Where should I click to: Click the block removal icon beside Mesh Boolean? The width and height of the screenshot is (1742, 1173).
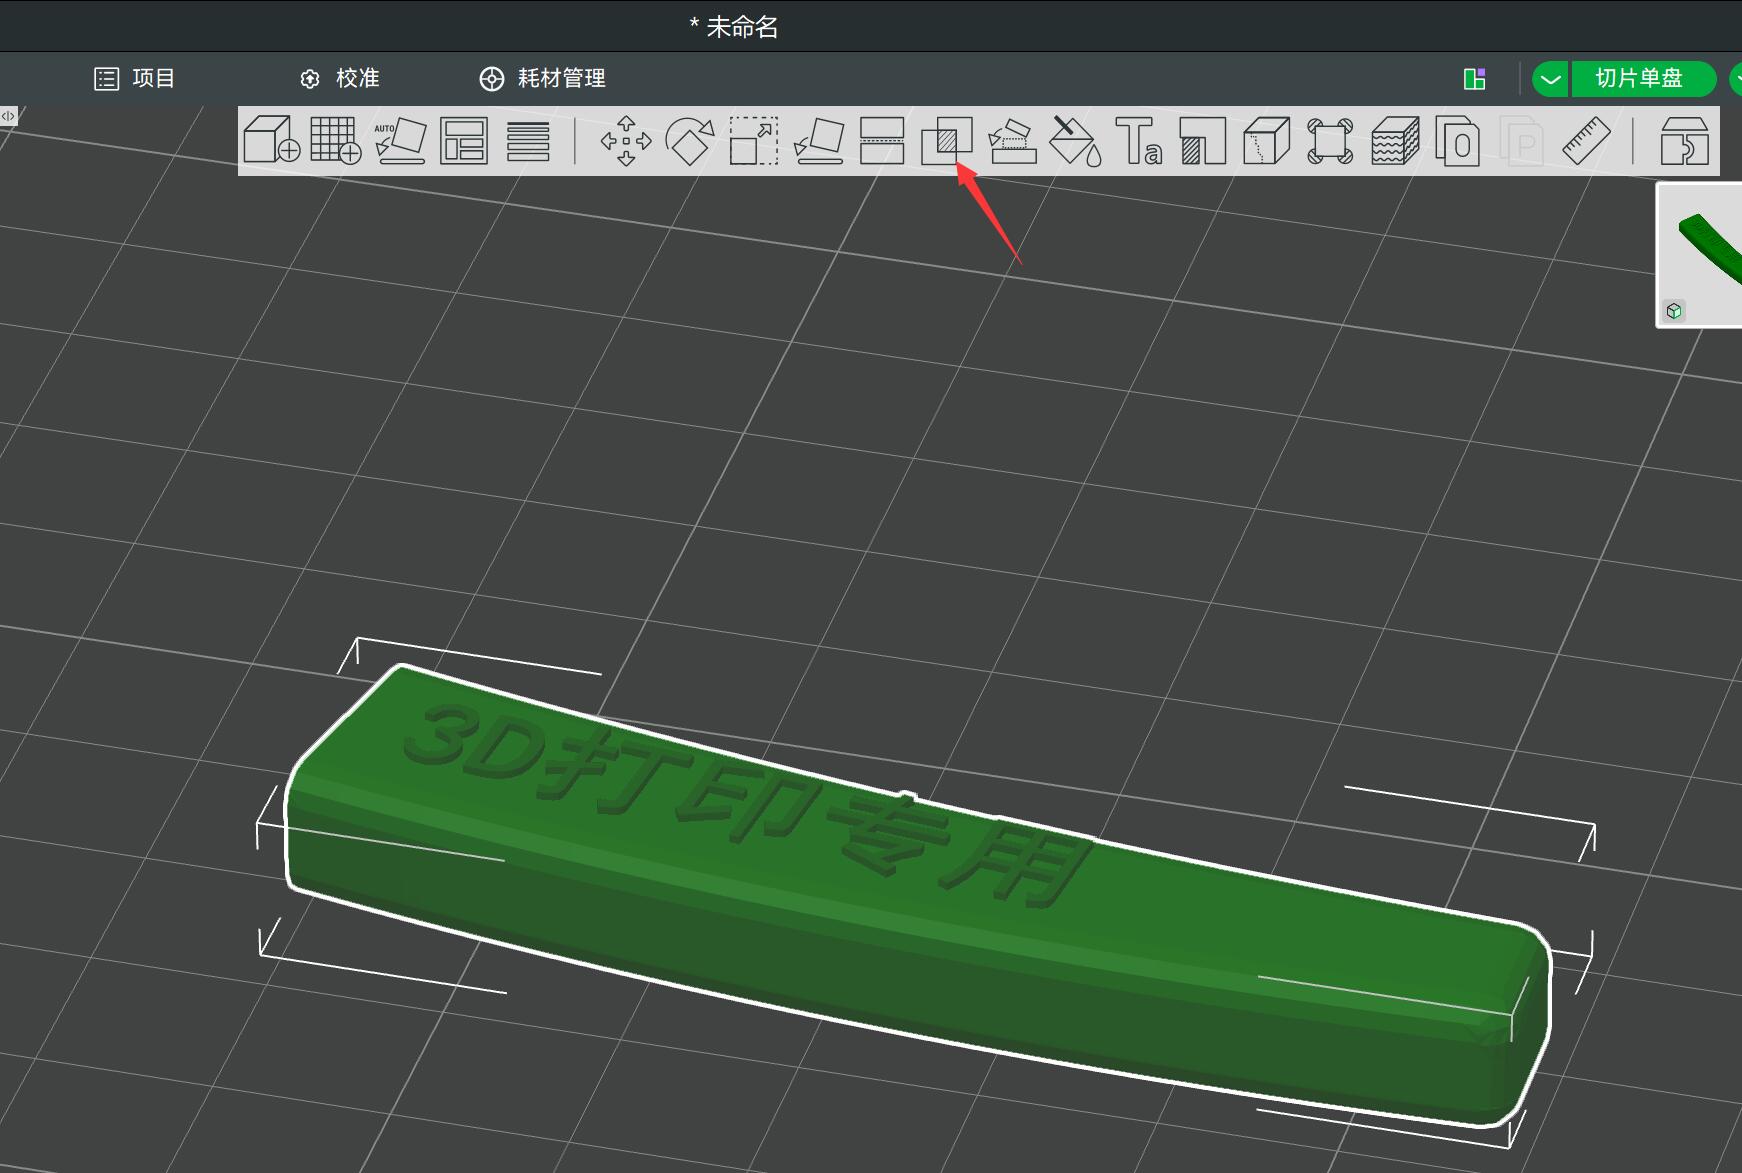click(x=1012, y=140)
